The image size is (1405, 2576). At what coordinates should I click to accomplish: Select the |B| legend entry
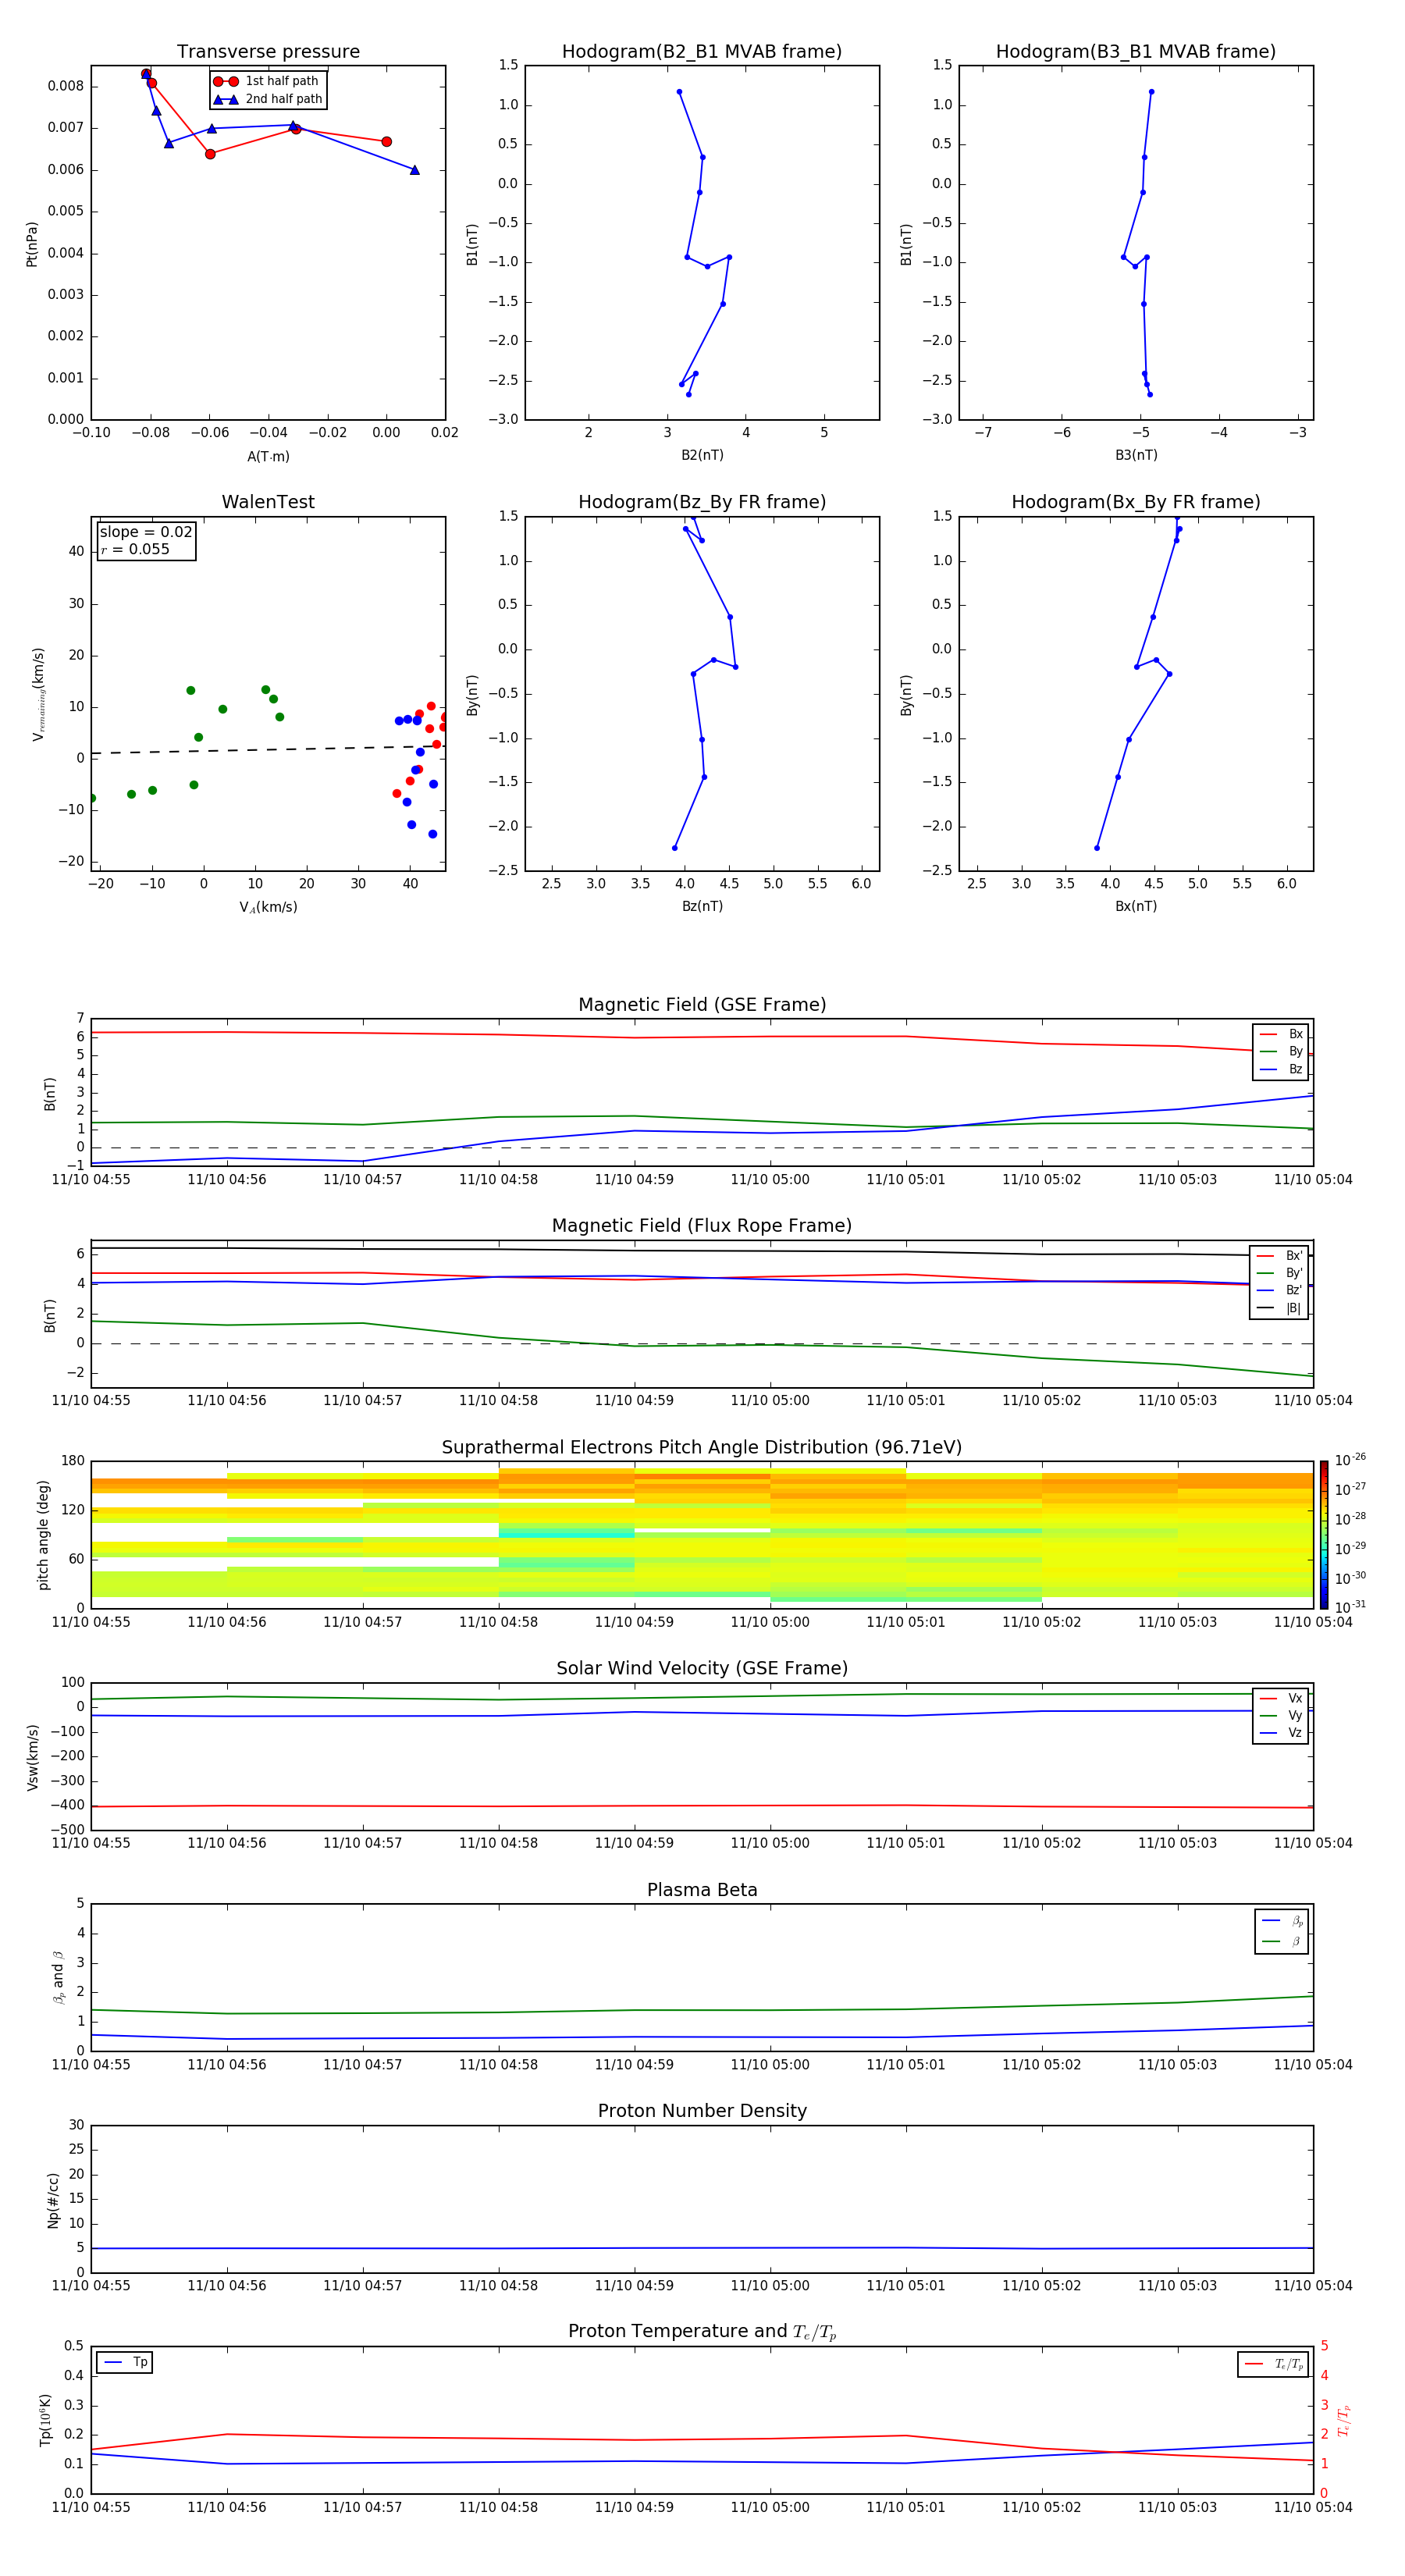coord(1279,1308)
